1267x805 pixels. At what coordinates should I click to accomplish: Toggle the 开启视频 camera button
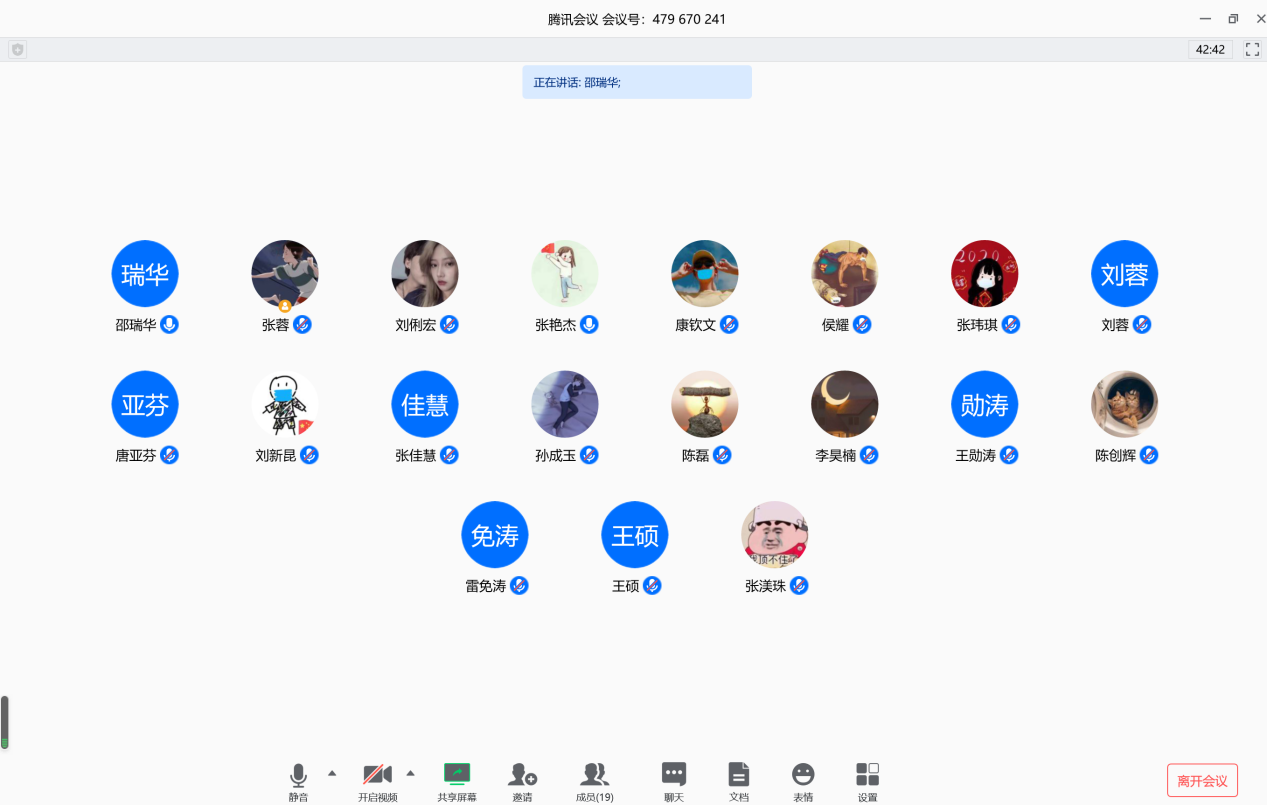point(377,775)
